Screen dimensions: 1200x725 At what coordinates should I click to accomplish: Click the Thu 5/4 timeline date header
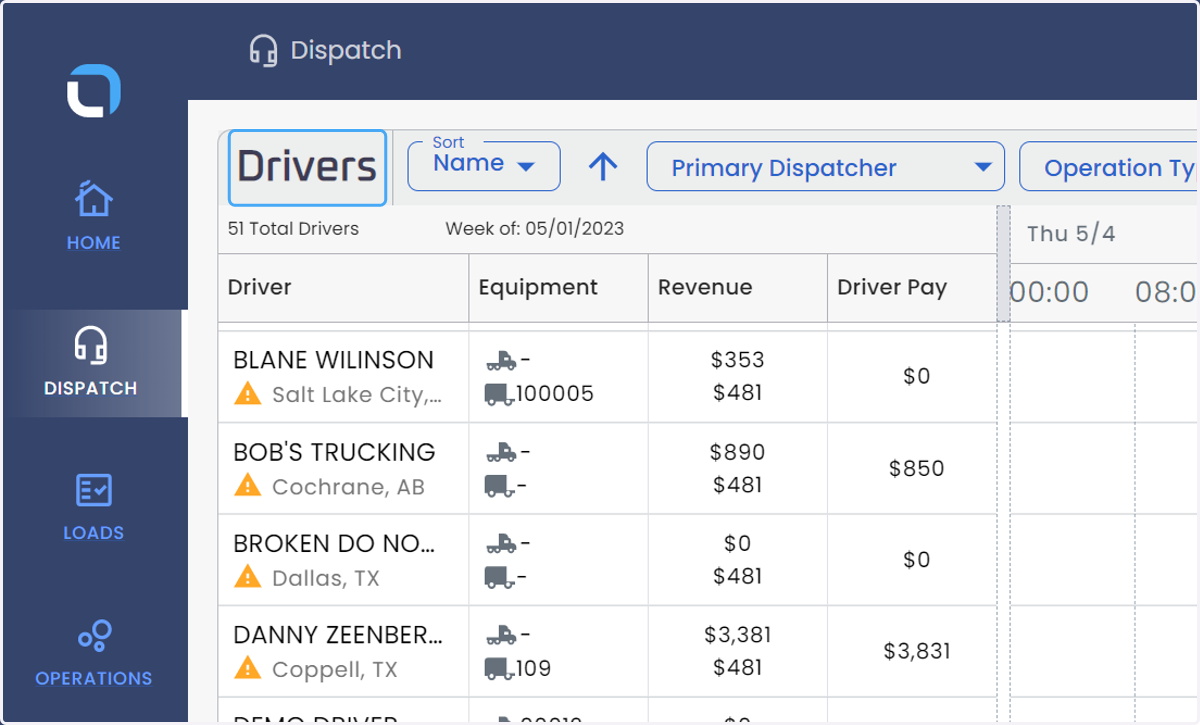(x=1071, y=234)
